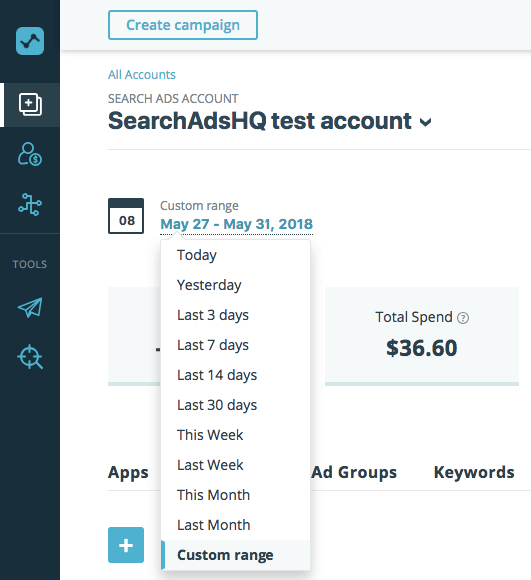Open the All Accounts link
The width and height of the screenshot is (531, 580).
pos(142,75)
